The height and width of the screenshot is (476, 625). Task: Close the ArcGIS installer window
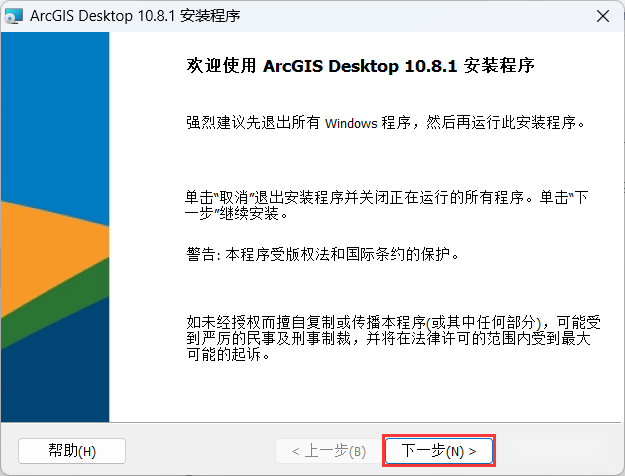602,16
